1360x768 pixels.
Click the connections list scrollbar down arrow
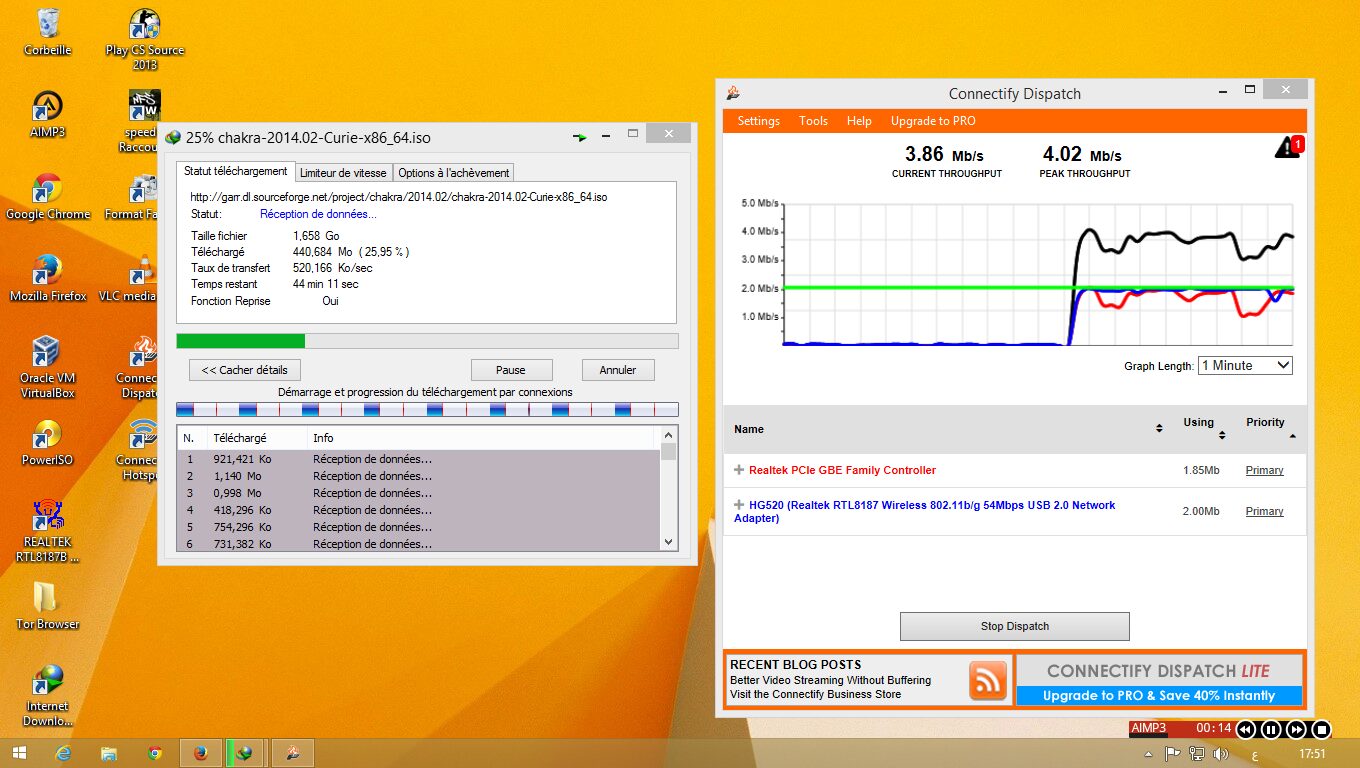pos(669,541)
